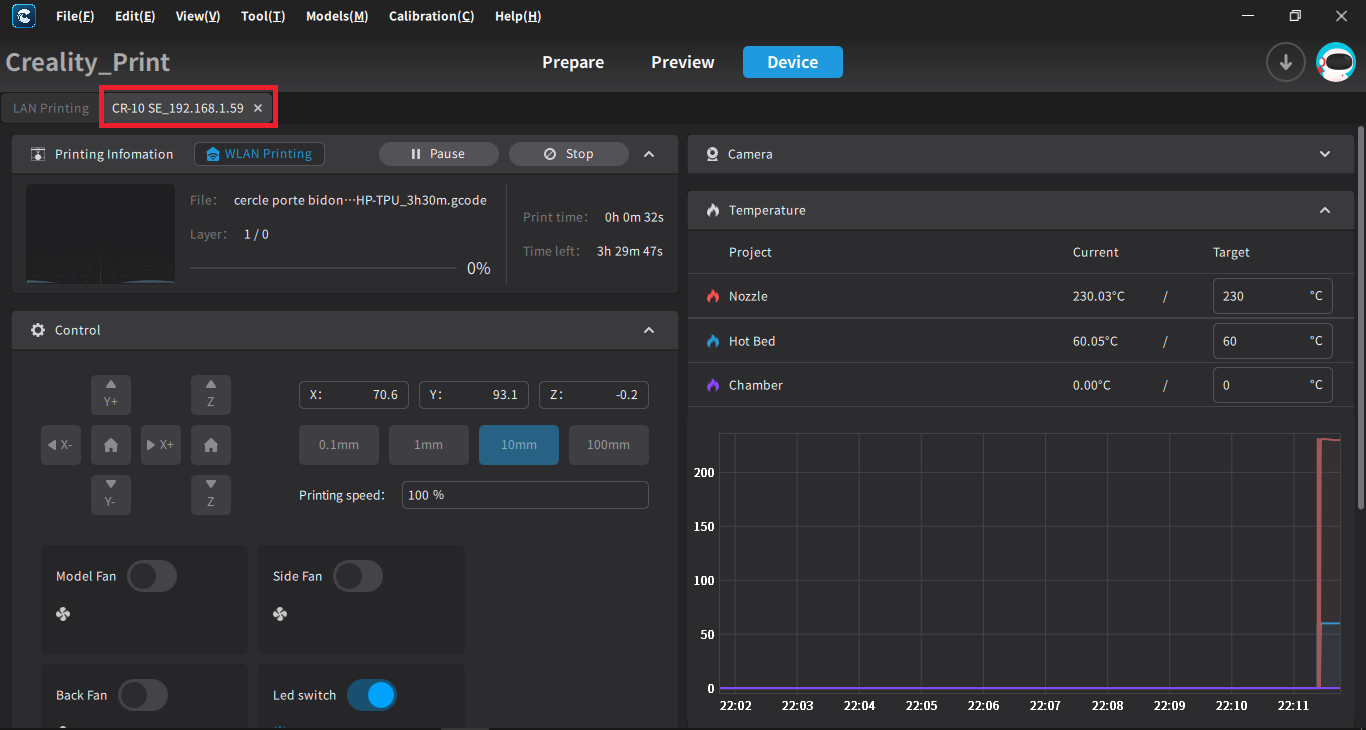1366x730 pixels.
Task: Open the user avatar profile icon
Action: pos(1336,62)
